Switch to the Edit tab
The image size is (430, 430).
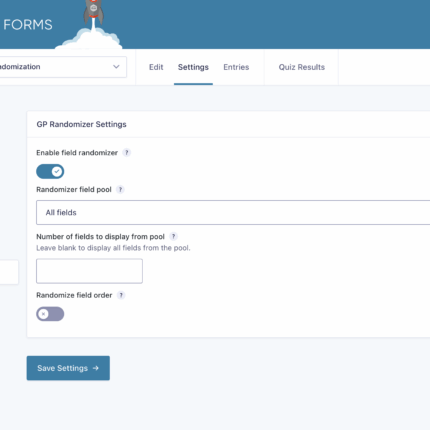point(156,67)
